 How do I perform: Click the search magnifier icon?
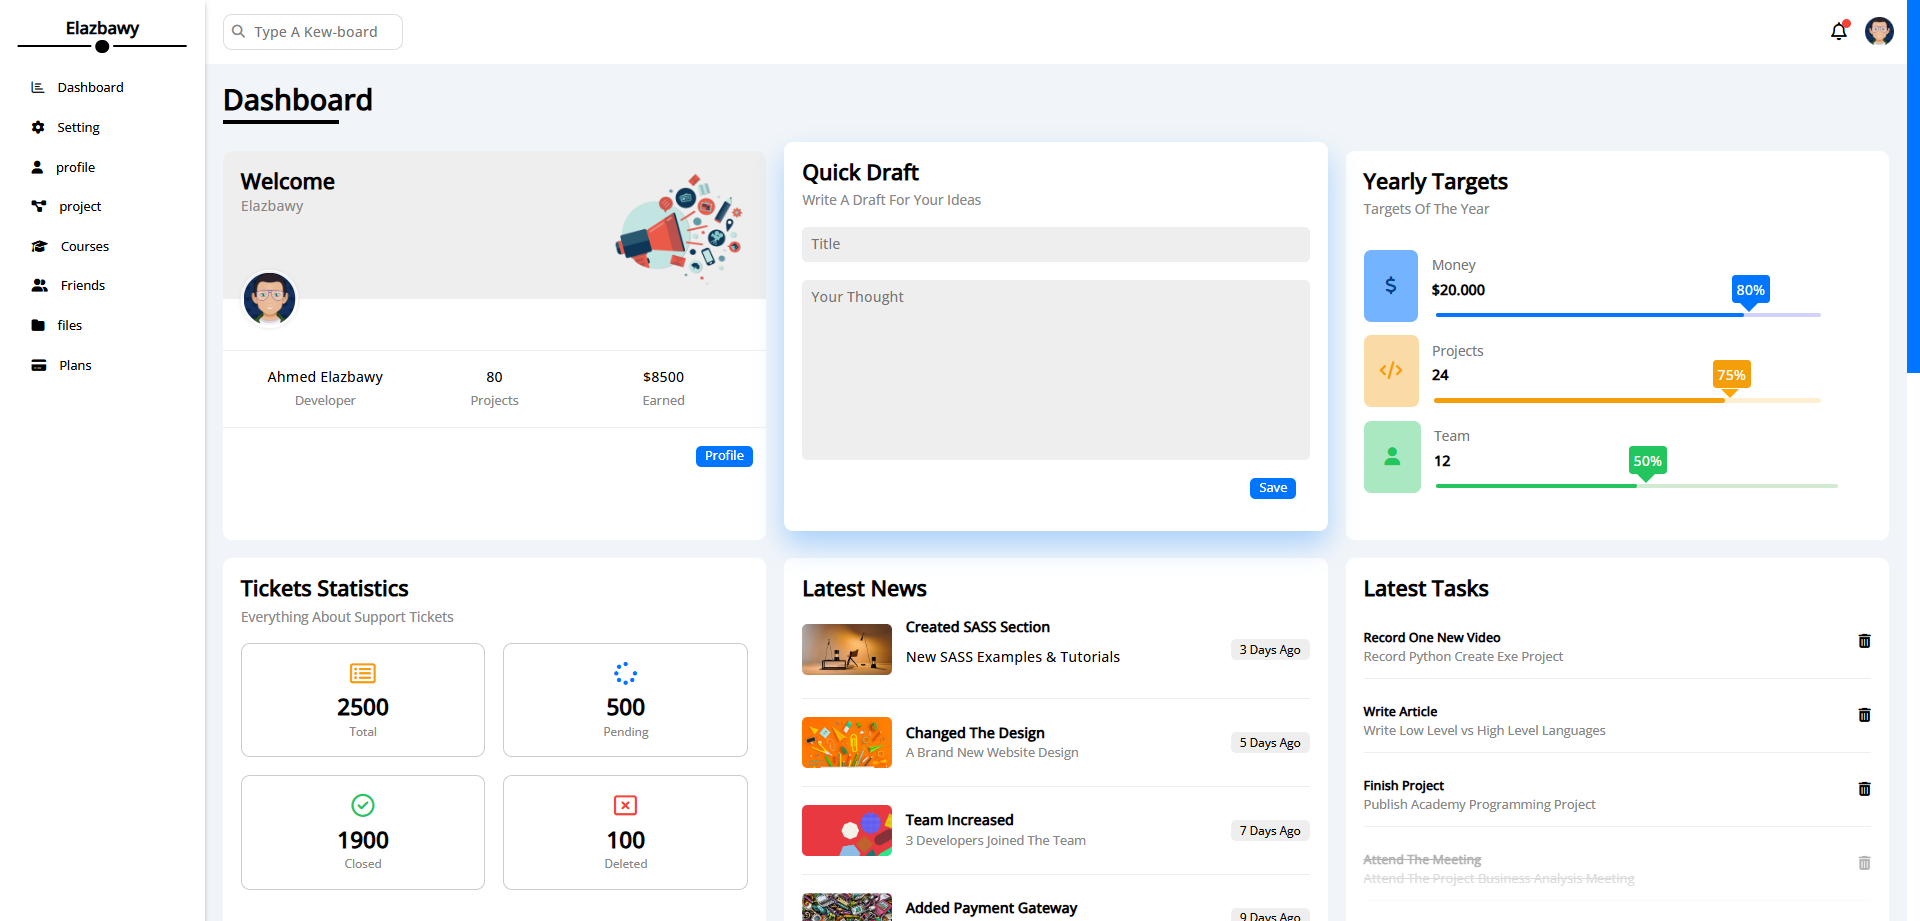click(x=239, y=31)
